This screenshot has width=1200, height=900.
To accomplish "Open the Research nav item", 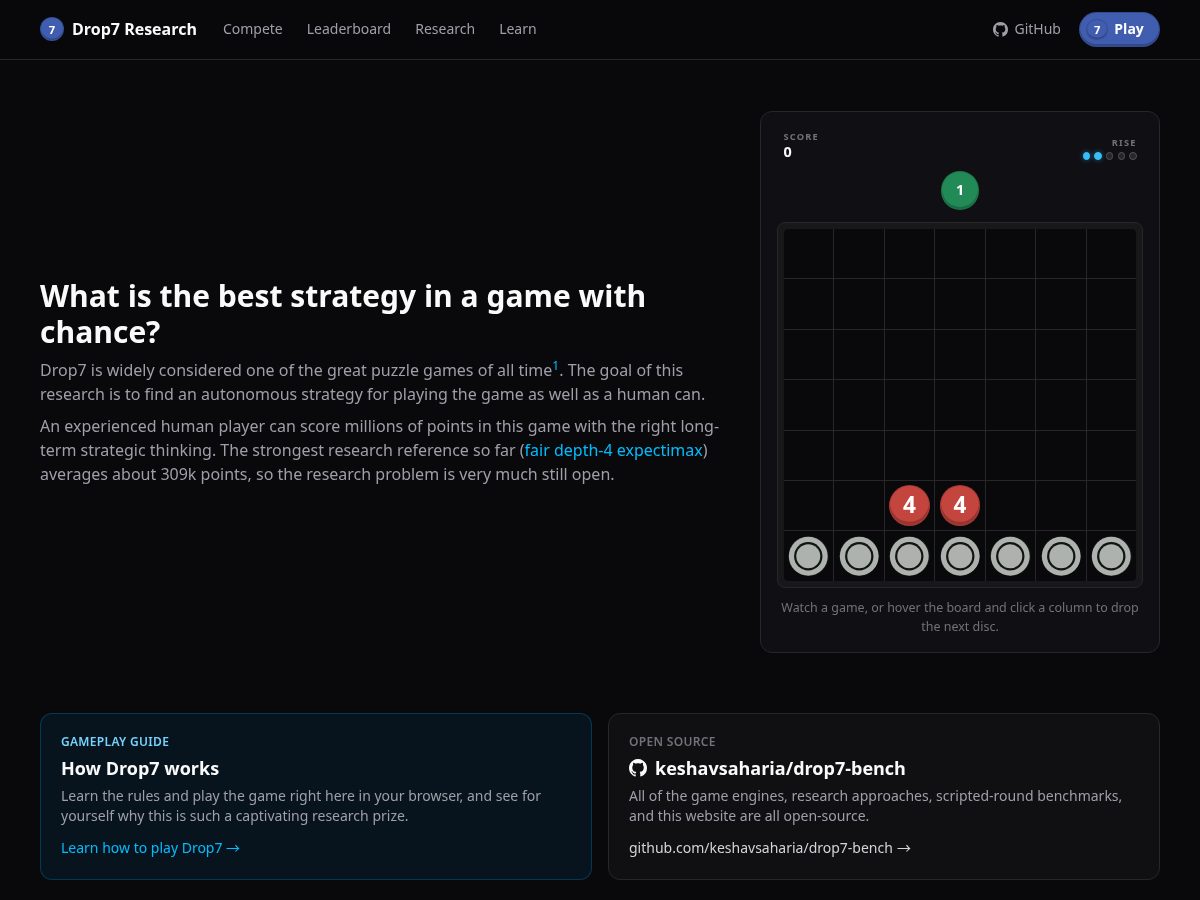I will (445, 29).
